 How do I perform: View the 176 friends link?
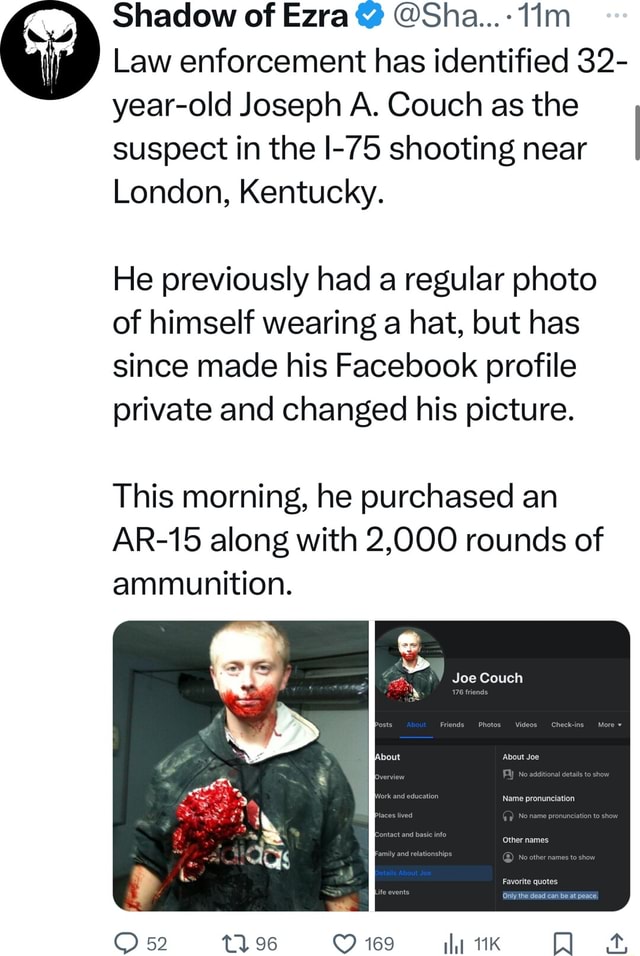469,693
